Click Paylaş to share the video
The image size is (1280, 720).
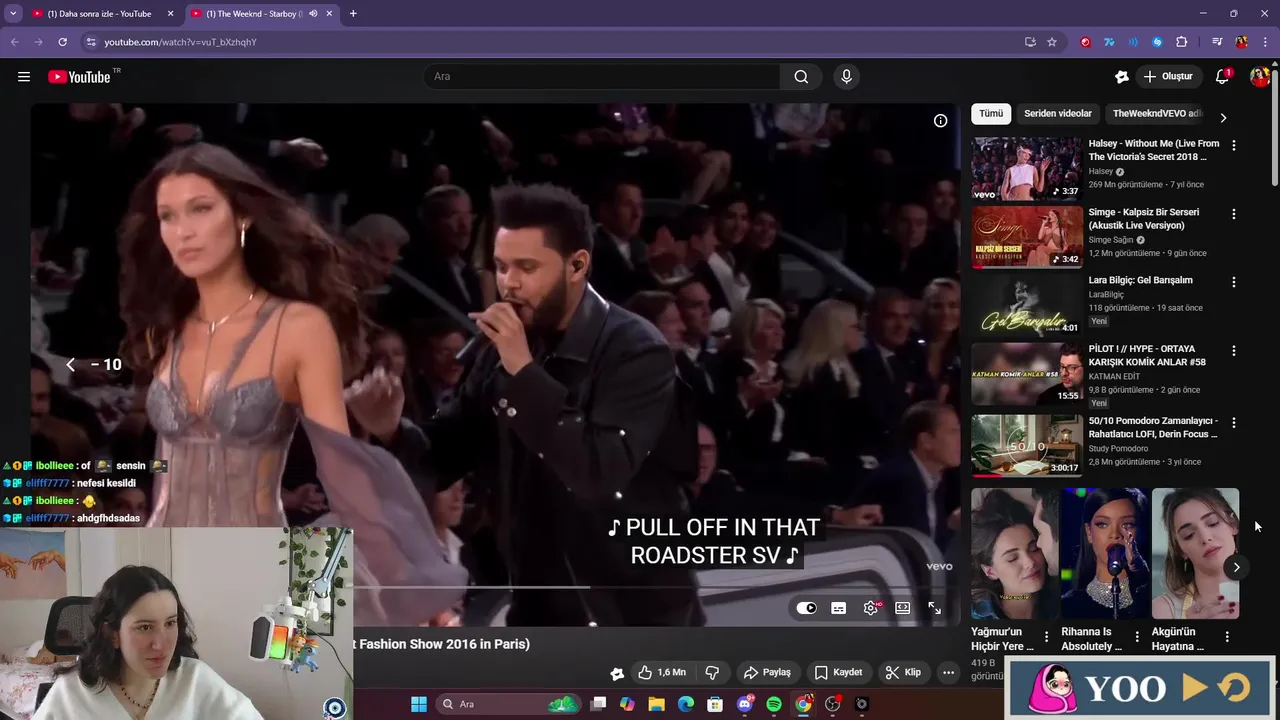[x=768, y=672]
